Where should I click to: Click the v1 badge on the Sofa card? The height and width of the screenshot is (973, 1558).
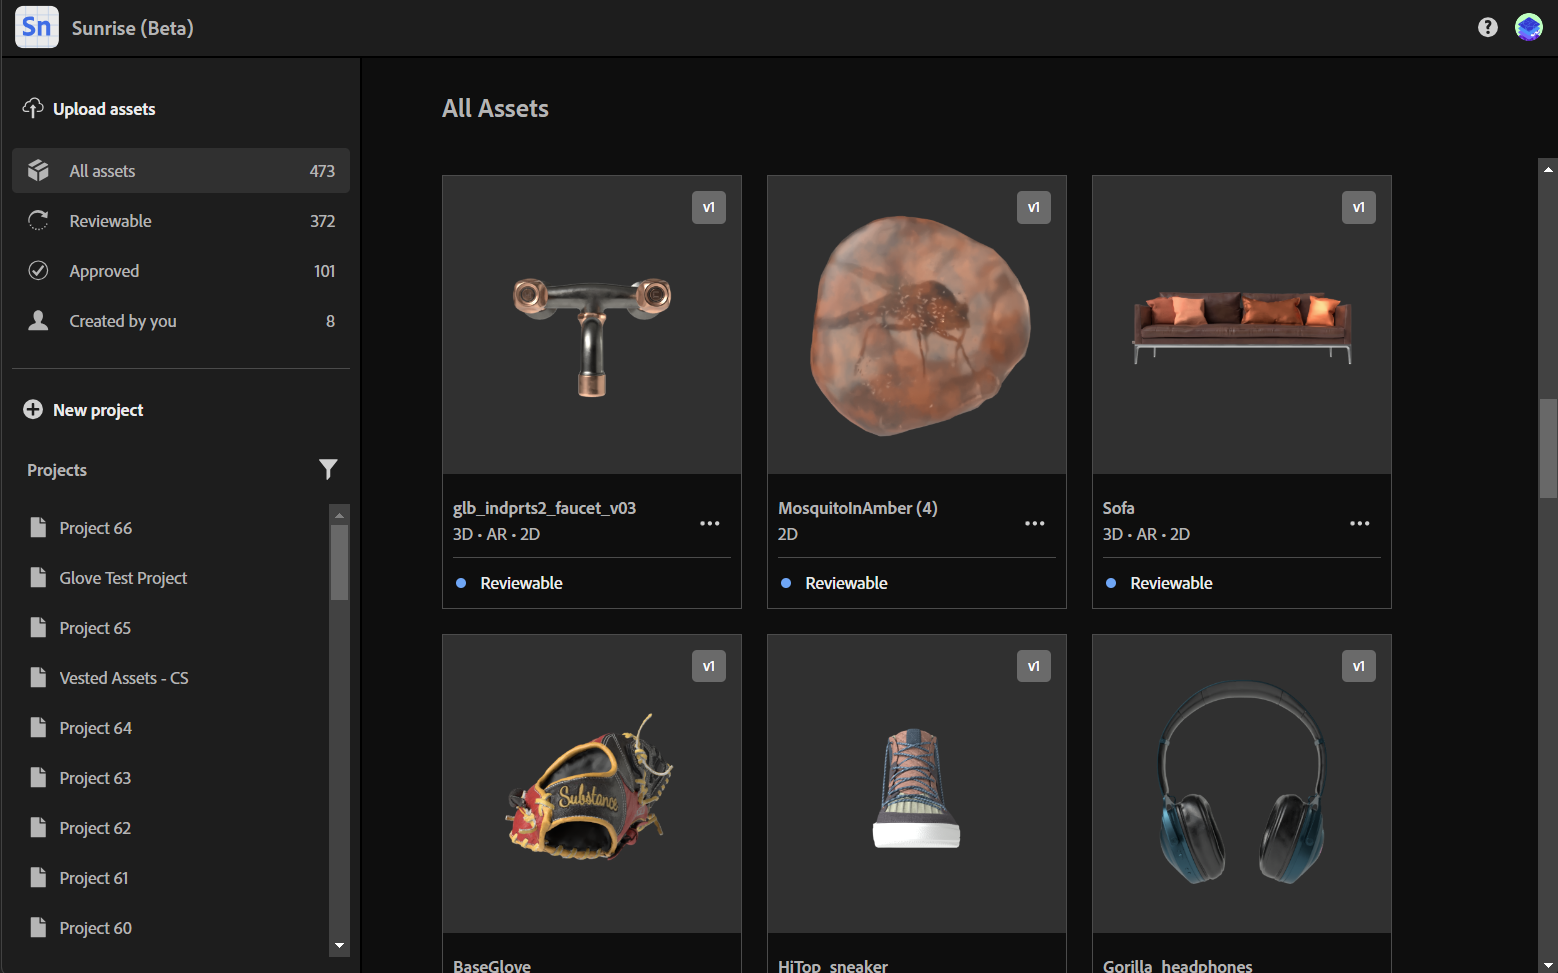click(x=1358, y=207)
